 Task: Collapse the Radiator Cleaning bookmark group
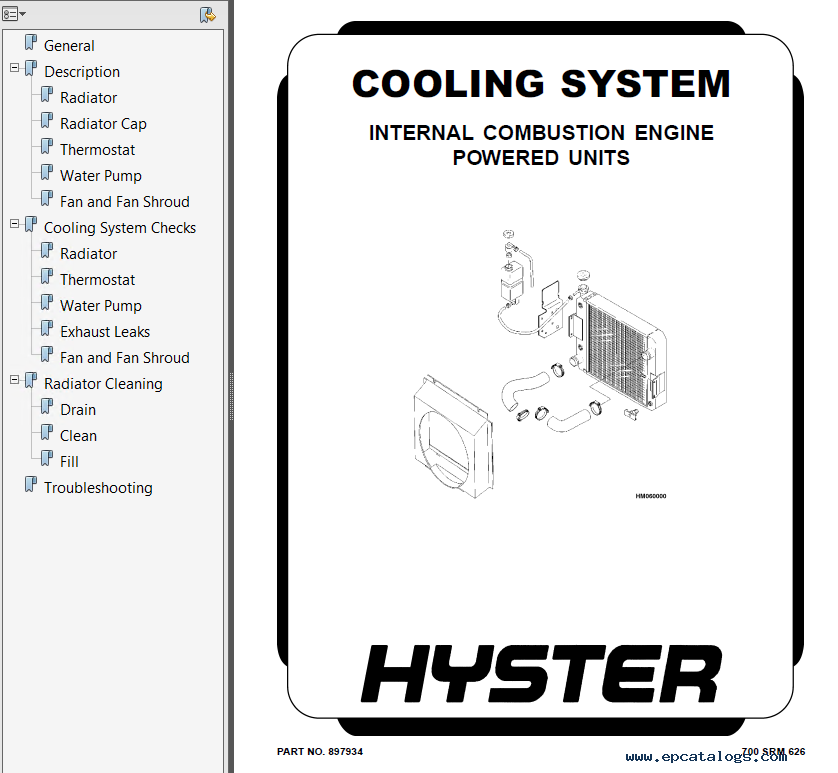pos(14,380)
